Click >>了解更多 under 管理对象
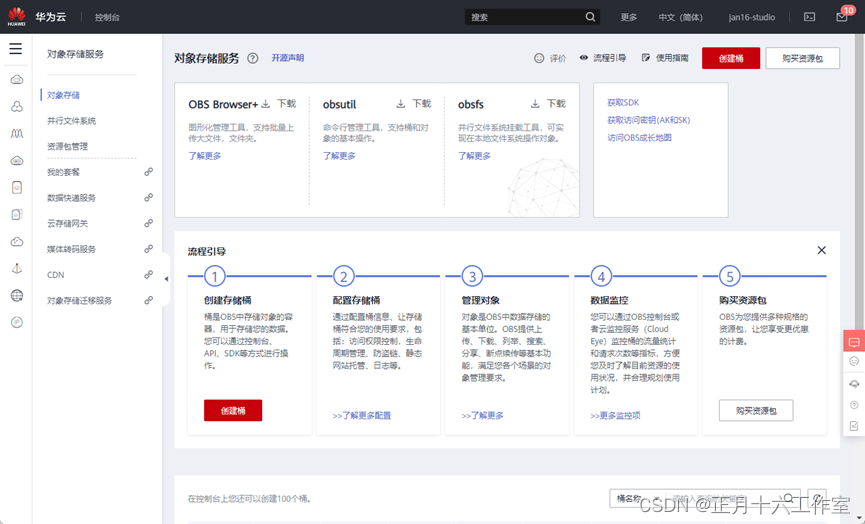This screenshot has height=524, width=865. coord(483,416)
